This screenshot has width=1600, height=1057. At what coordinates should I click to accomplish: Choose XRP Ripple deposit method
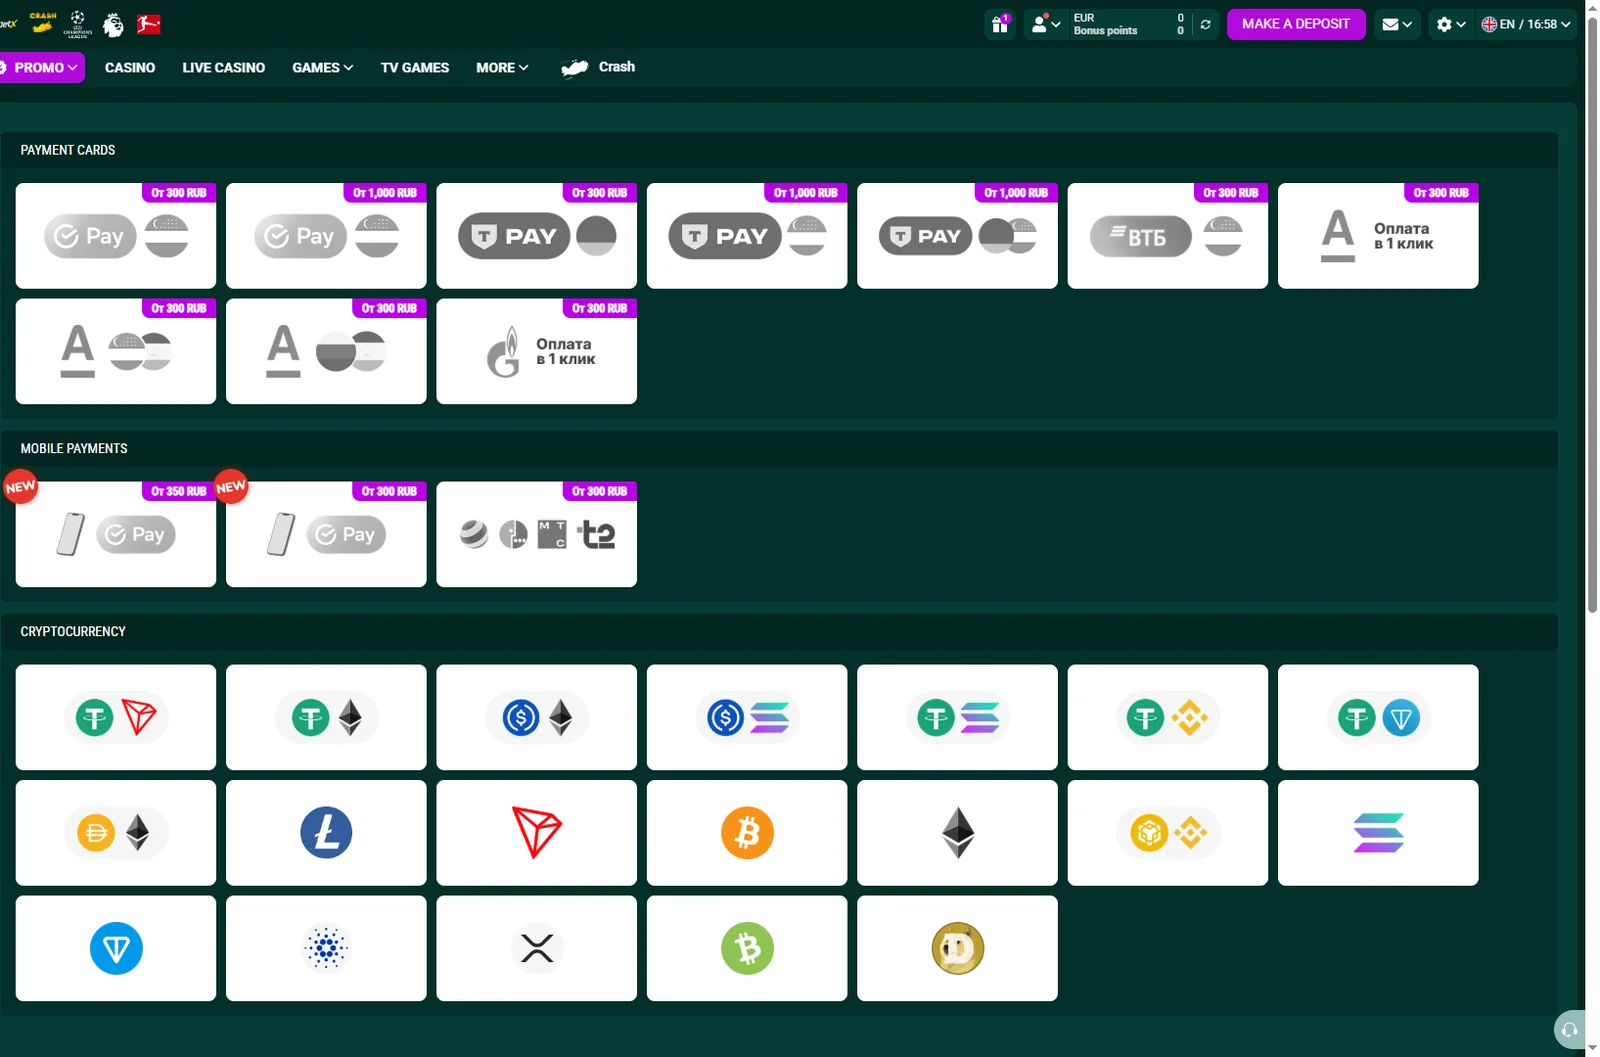tap(537, 948)
